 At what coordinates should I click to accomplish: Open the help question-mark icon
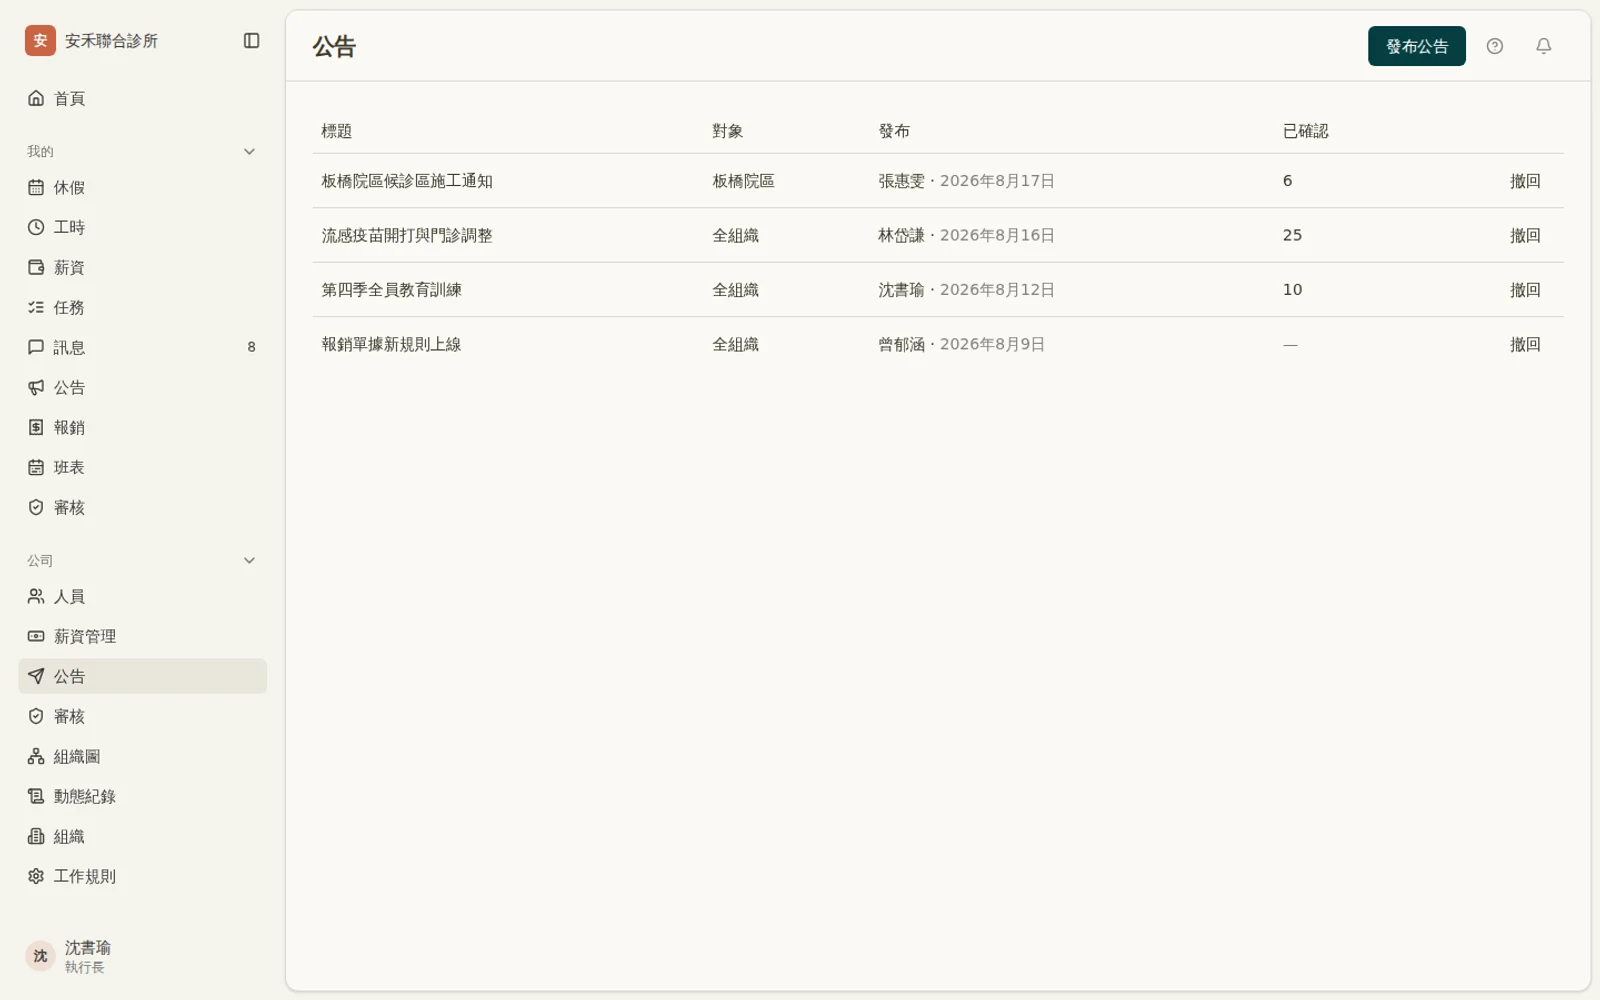pyautogui.click(x=1494, y=46)
